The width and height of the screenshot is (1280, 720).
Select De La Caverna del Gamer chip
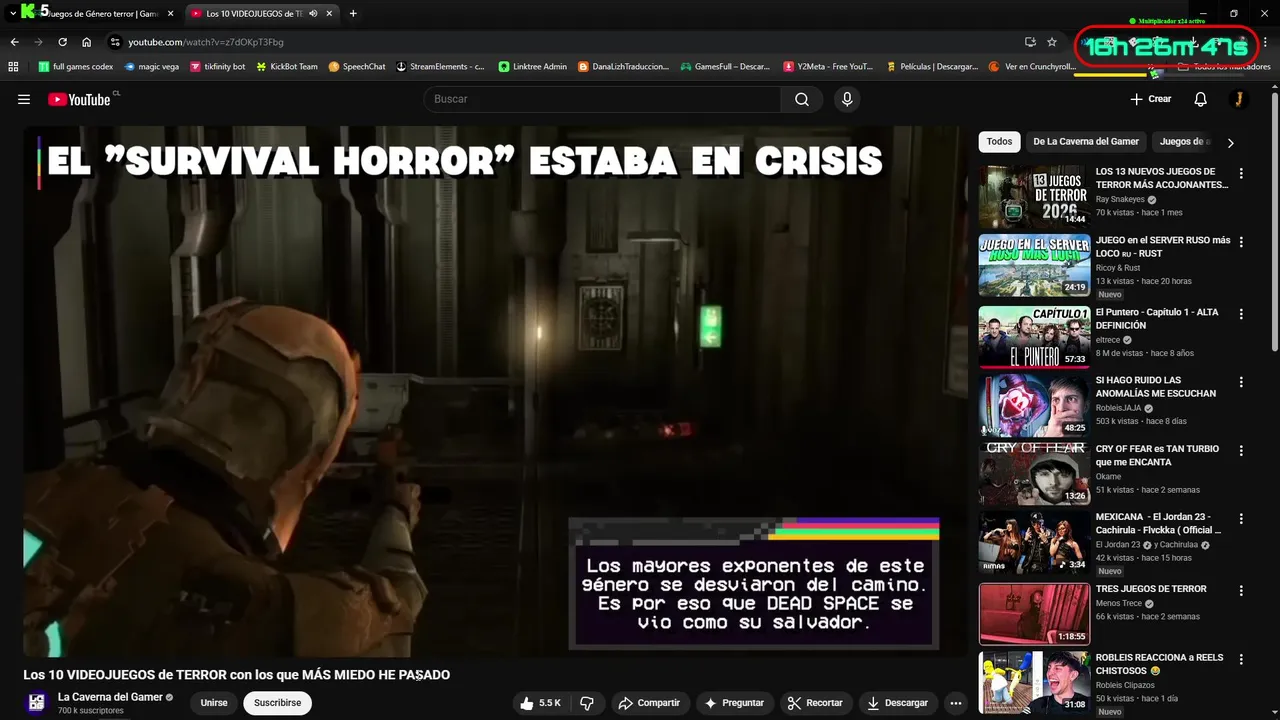[1086, 142]
